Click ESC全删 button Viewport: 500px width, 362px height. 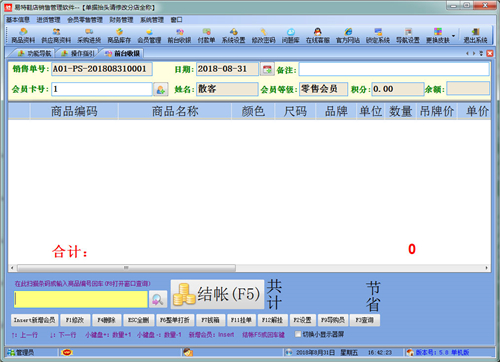coord(139,320)
